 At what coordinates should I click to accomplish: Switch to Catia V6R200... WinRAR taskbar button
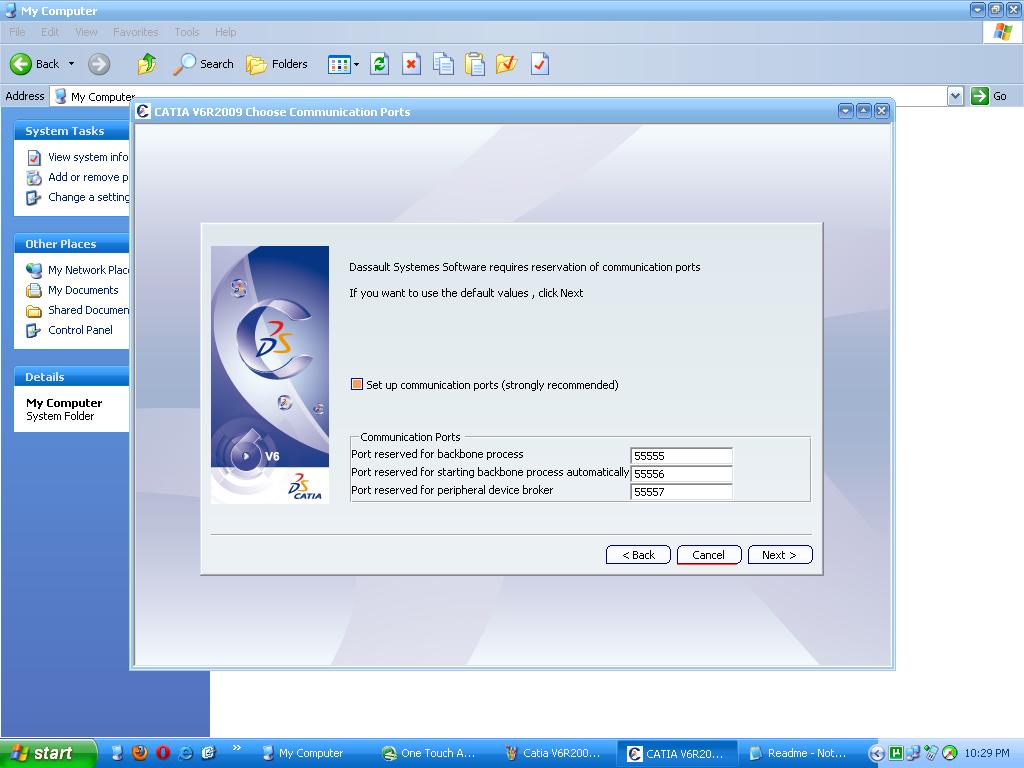(553, 753)
